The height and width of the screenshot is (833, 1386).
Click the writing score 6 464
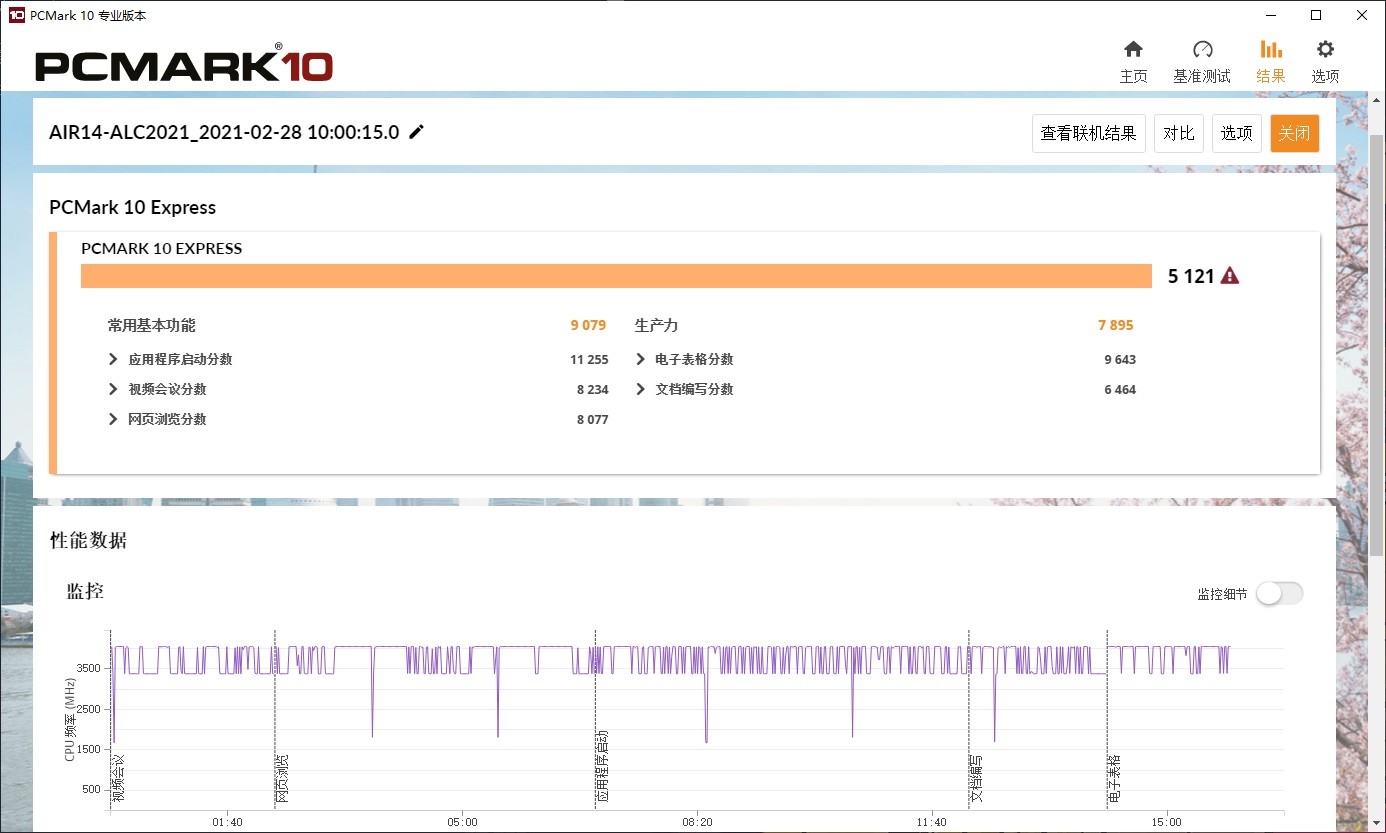(1120, 389)
